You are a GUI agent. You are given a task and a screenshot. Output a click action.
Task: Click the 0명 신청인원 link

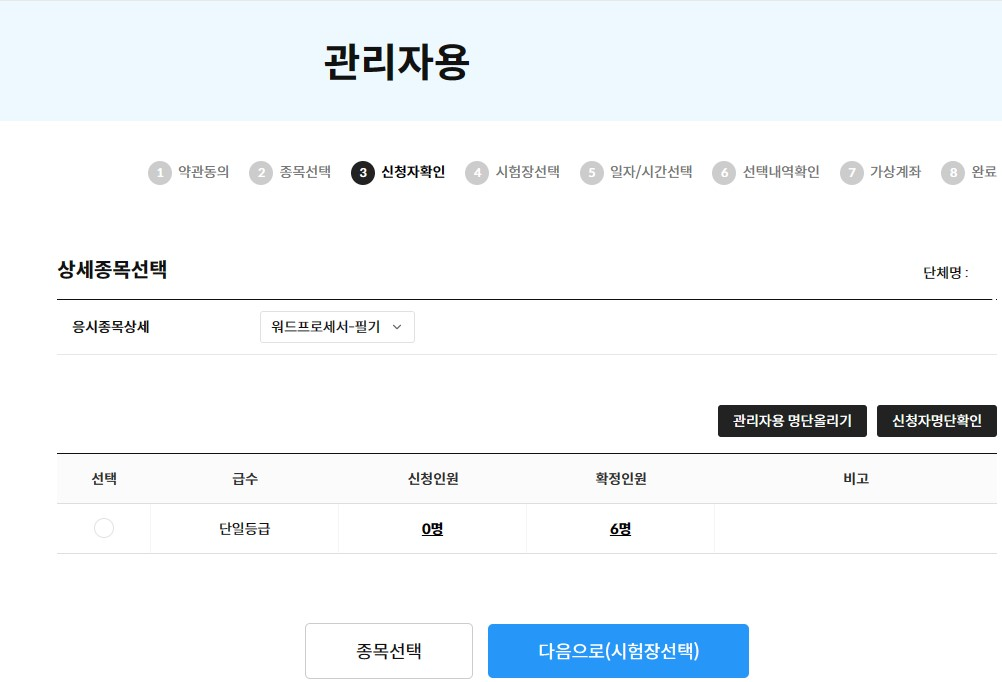(x=432, y=529)
